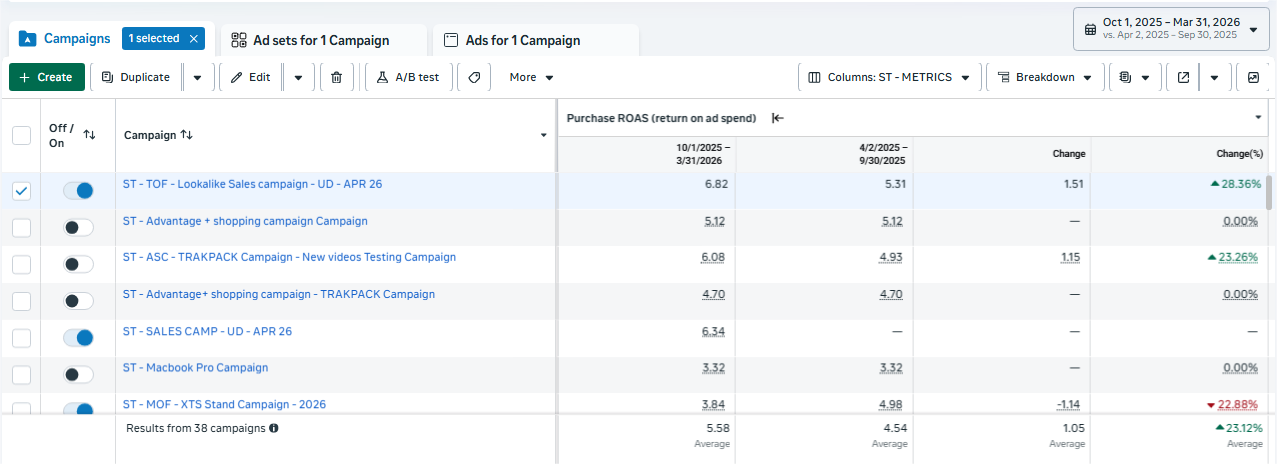Enable the ST - Advantage+ shopping TRAKPACK toggle

[x=78, y=301]
